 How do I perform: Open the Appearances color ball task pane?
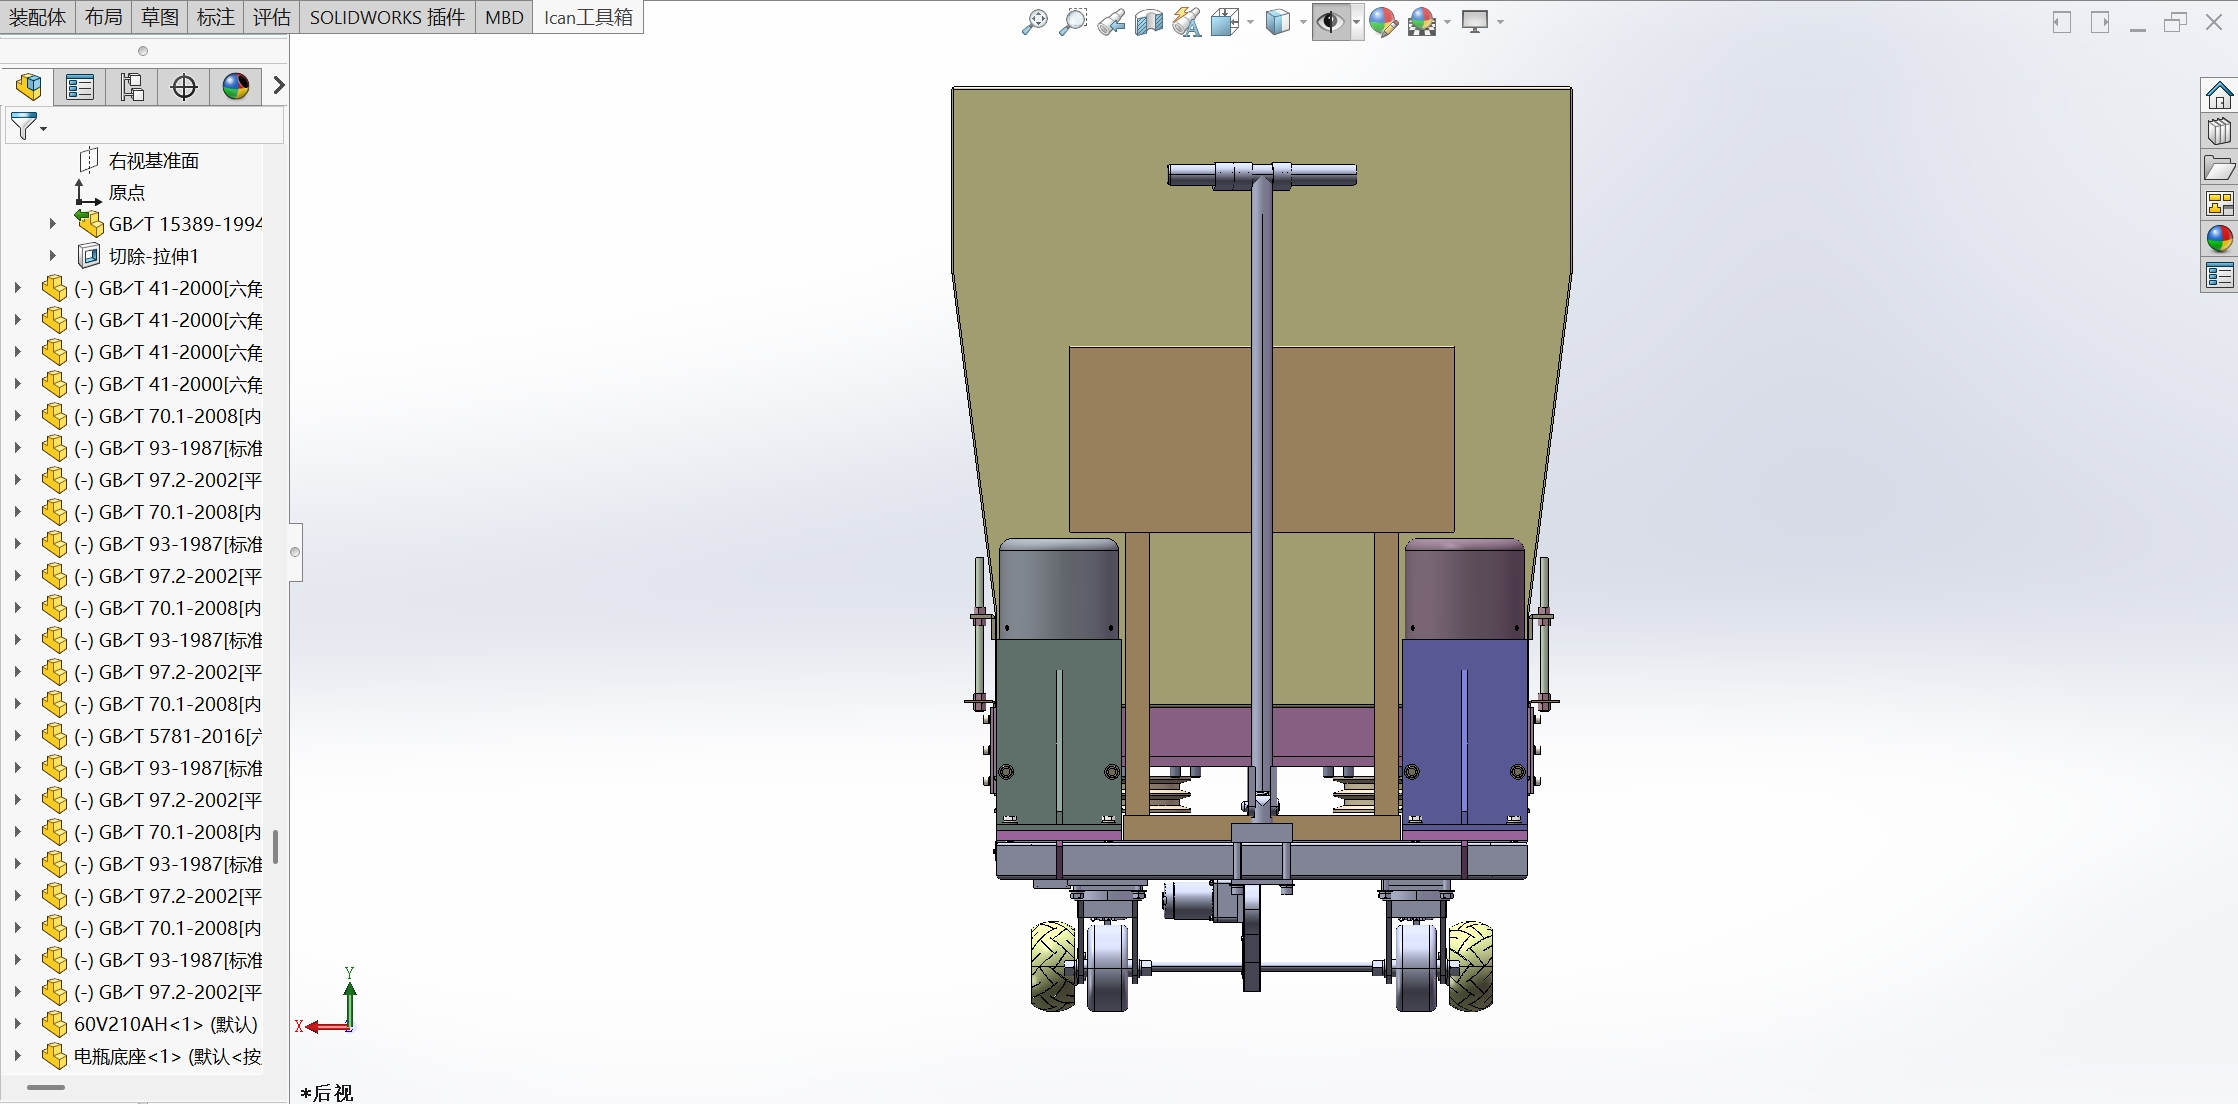pos(2219,238)
